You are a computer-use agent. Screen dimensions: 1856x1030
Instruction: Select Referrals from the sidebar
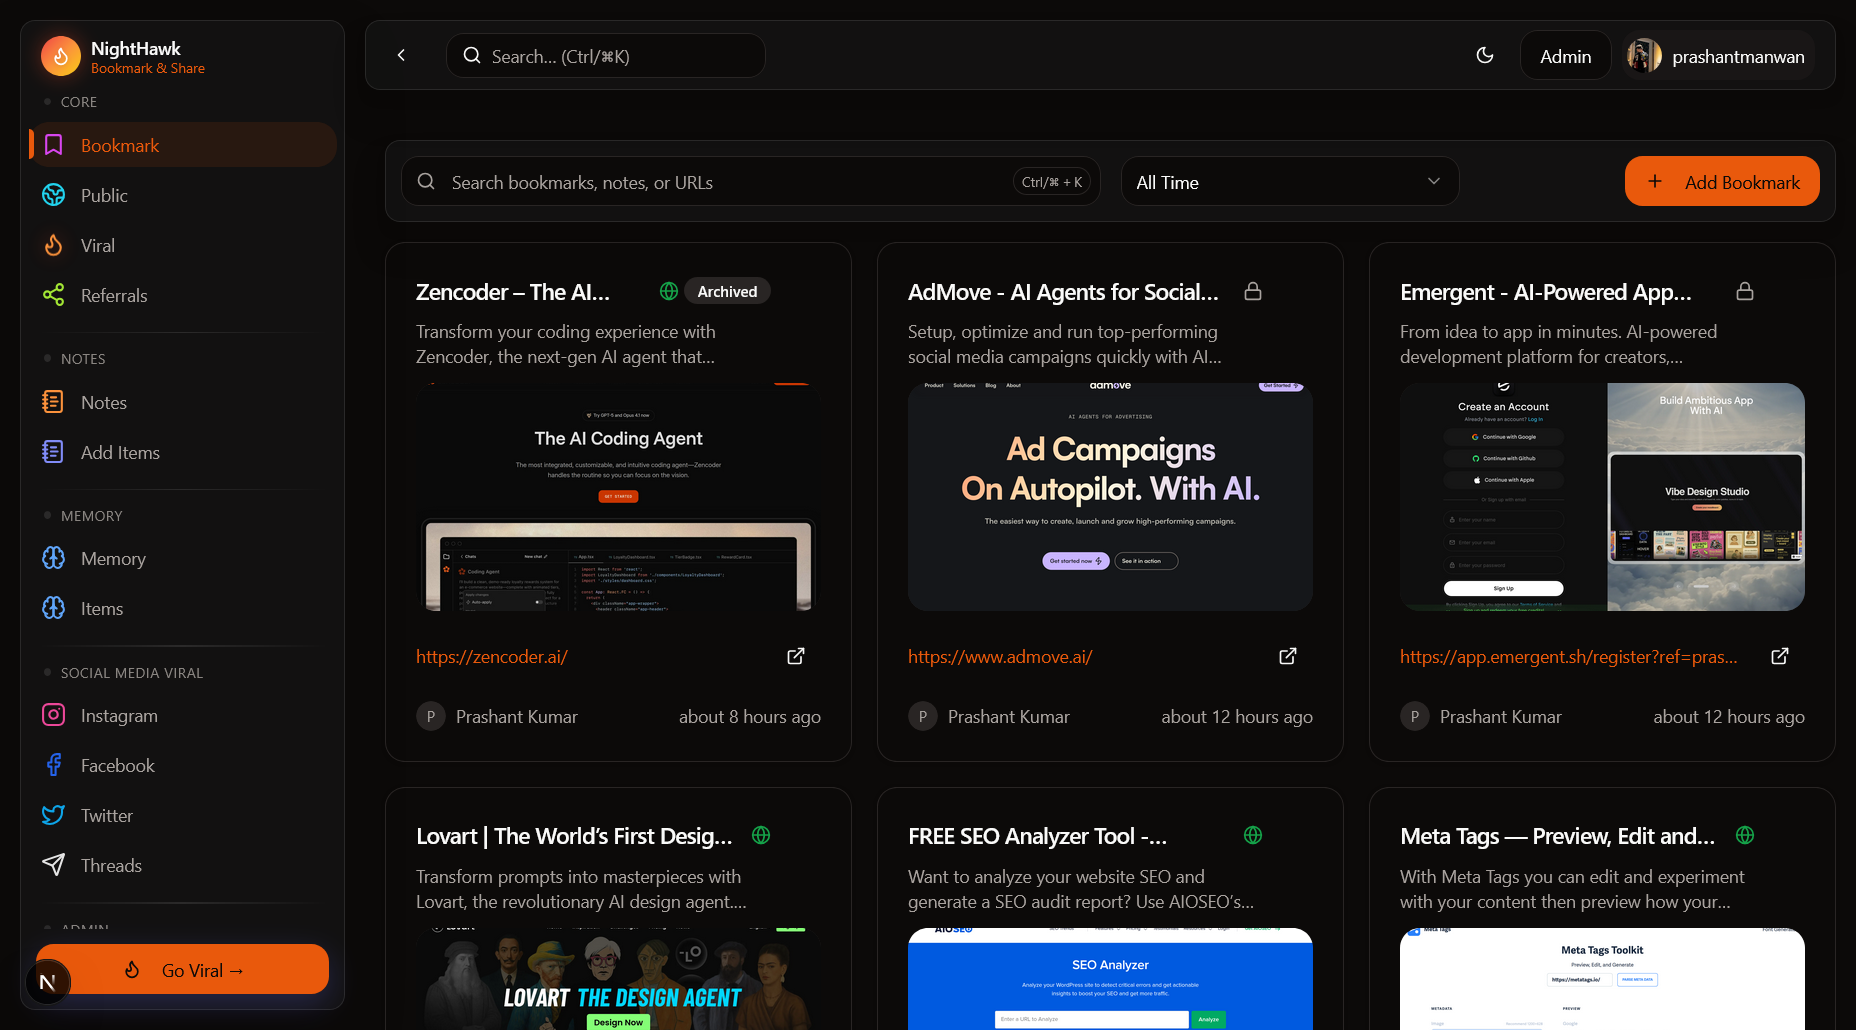[114, 296]
